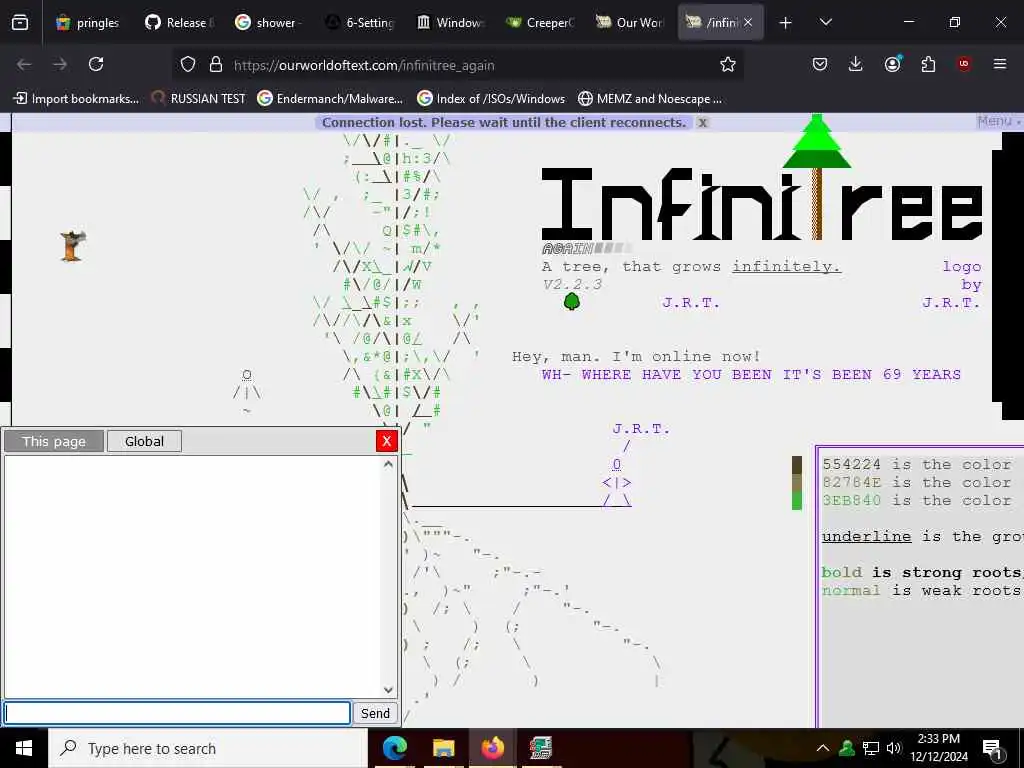1024x768 pixels.
Task: Open File Explorer from taskbar
Action: coord(443,748)
